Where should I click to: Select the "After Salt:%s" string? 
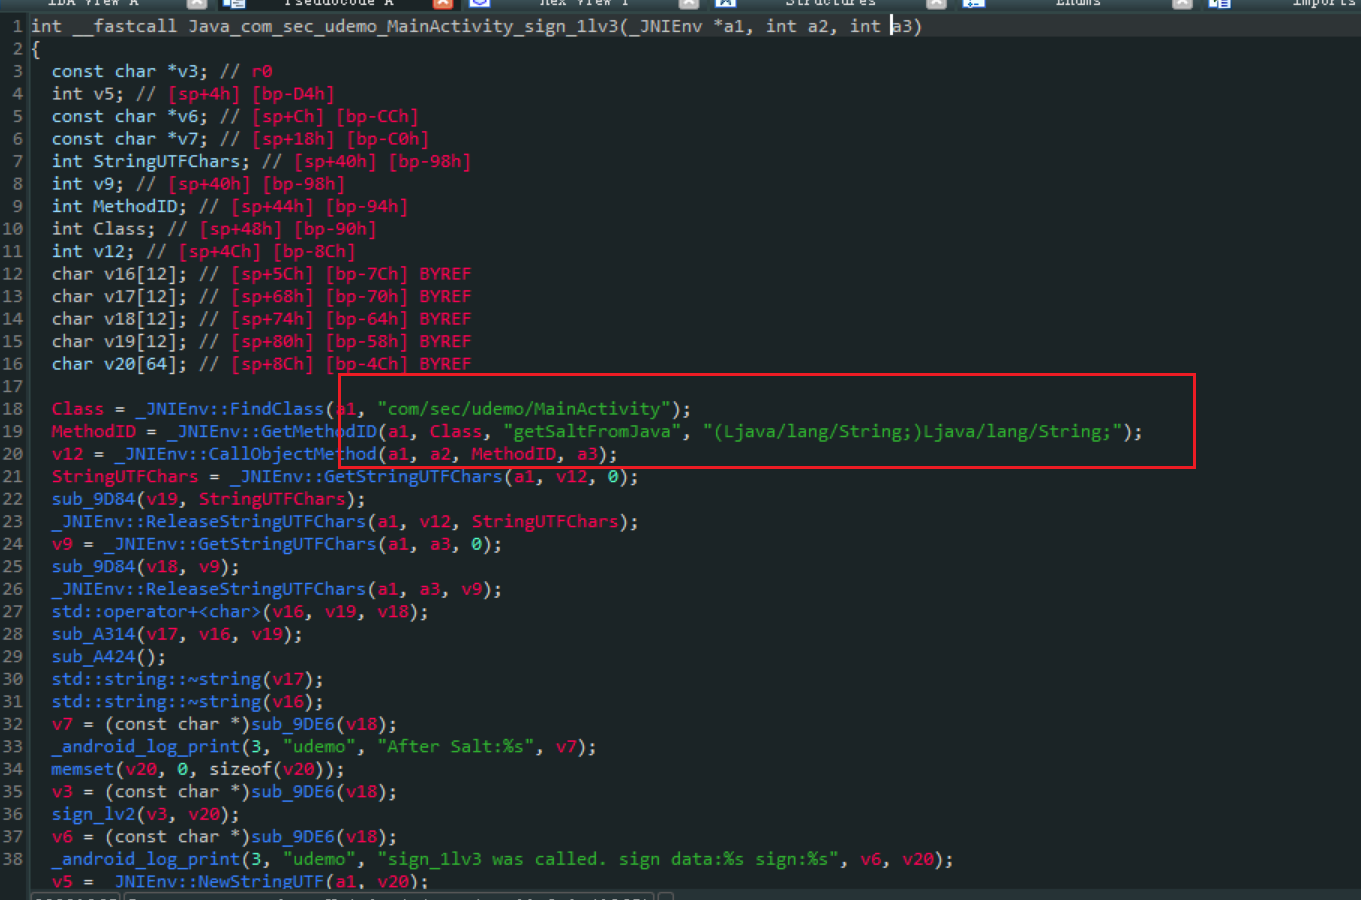(x=455, y=747)
